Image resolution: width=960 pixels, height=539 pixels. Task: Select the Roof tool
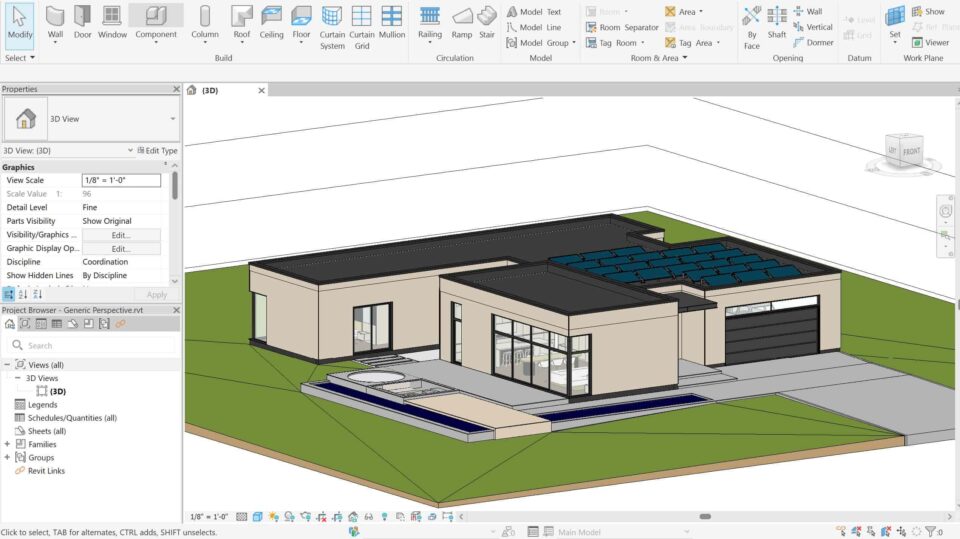[242, 22]
